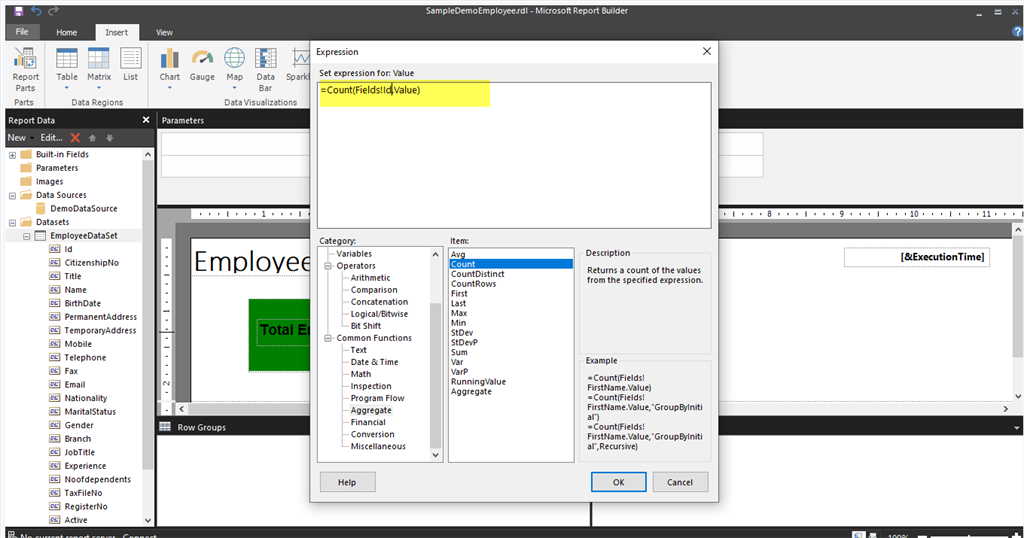The height and width of the screenshot is (538, 1024).
Task: Collapse the Operators category
Action: click(328, 266)
